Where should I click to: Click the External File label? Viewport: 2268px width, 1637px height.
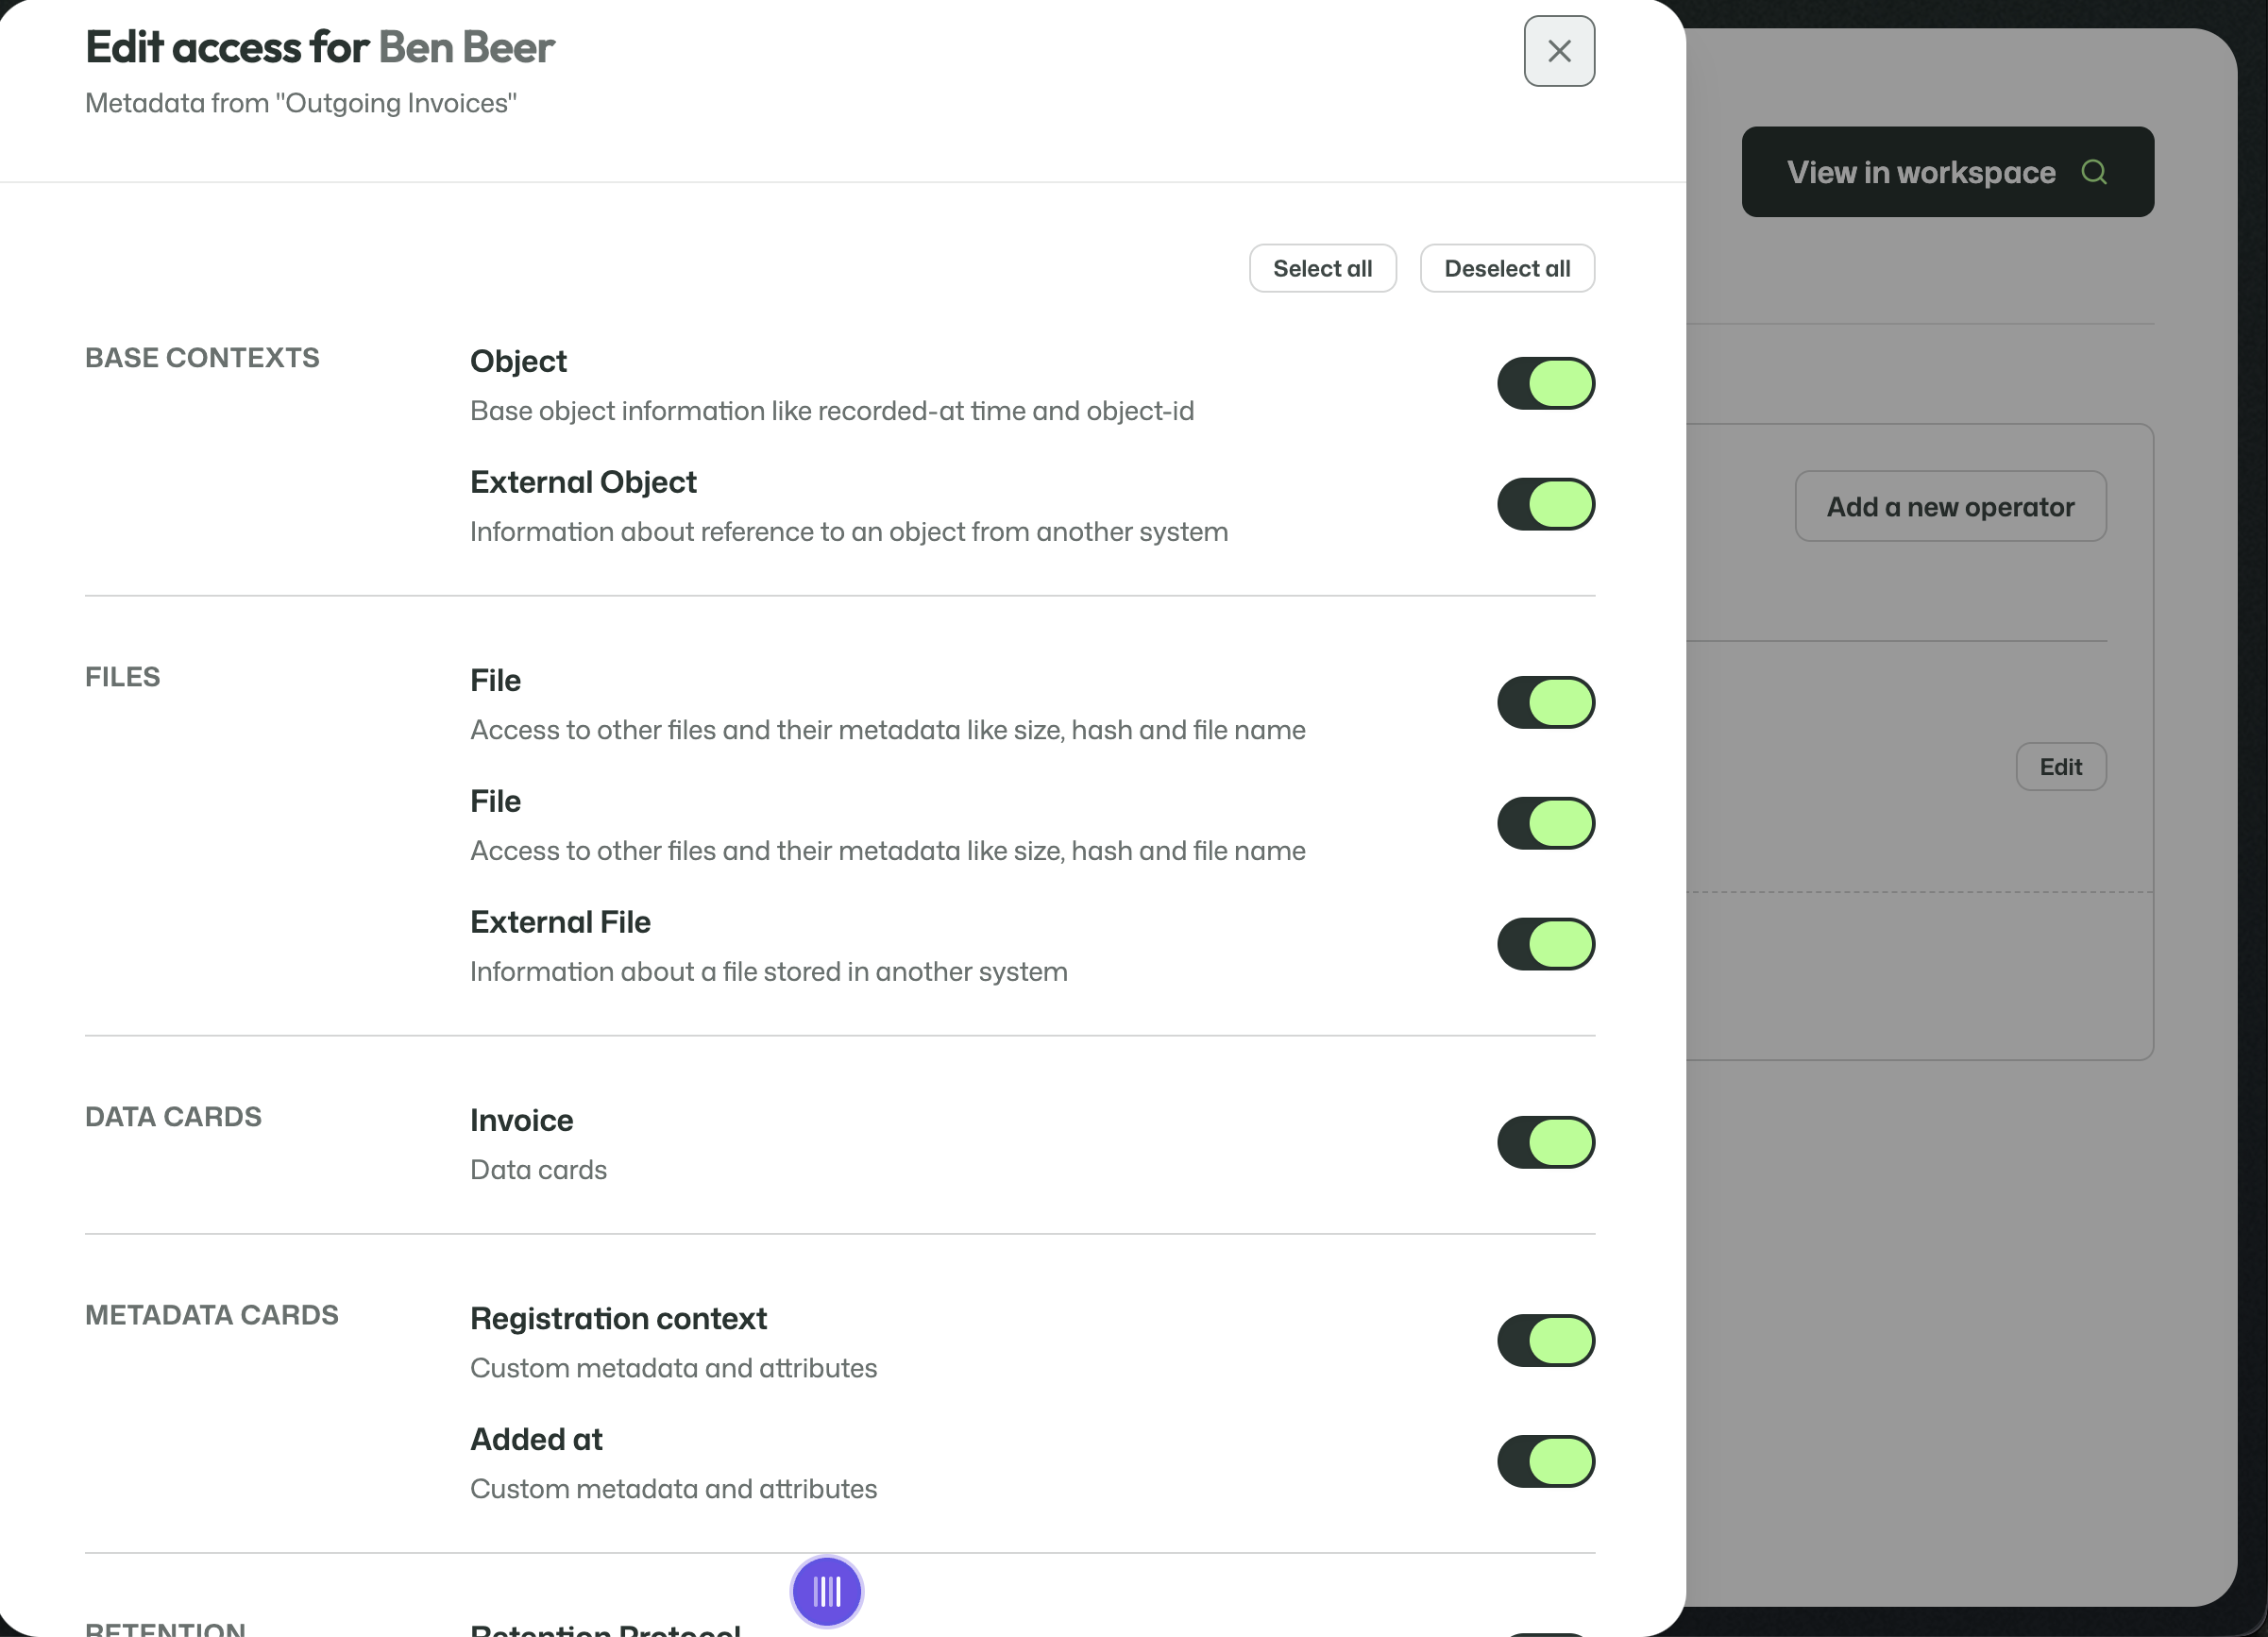coord(560,922)
